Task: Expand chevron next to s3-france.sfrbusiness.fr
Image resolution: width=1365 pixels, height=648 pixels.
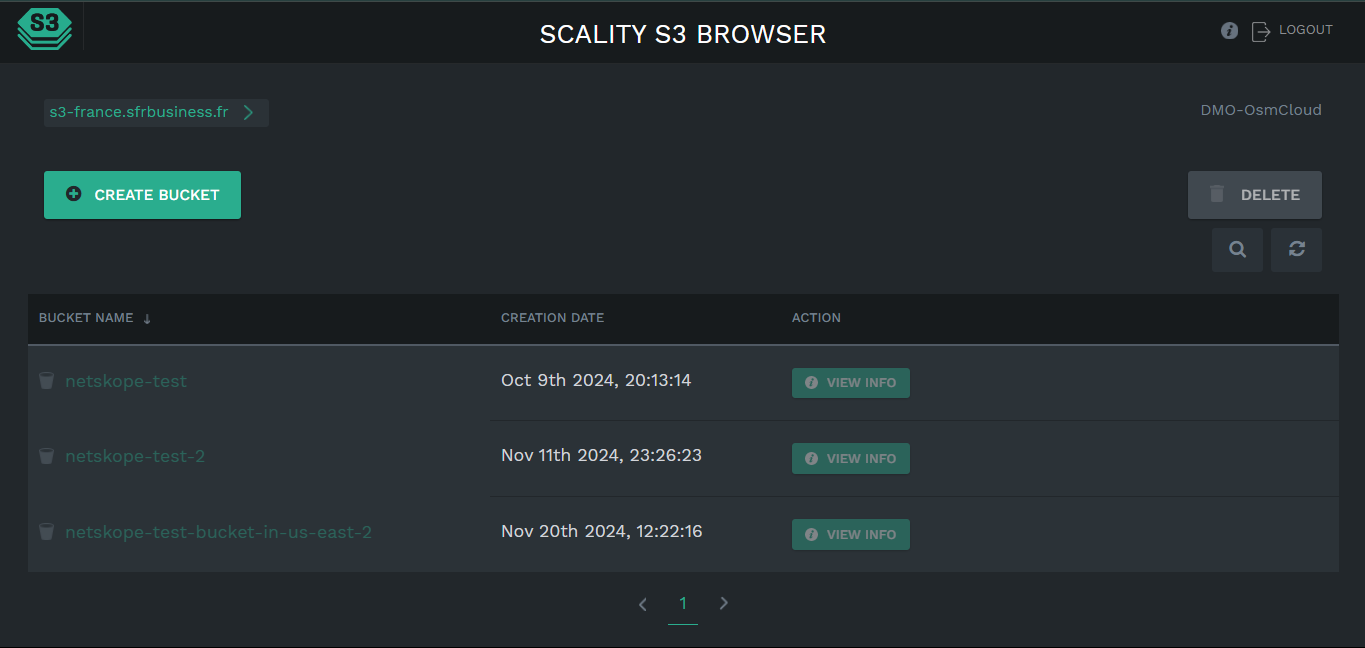Action: [x=248, y=113]
